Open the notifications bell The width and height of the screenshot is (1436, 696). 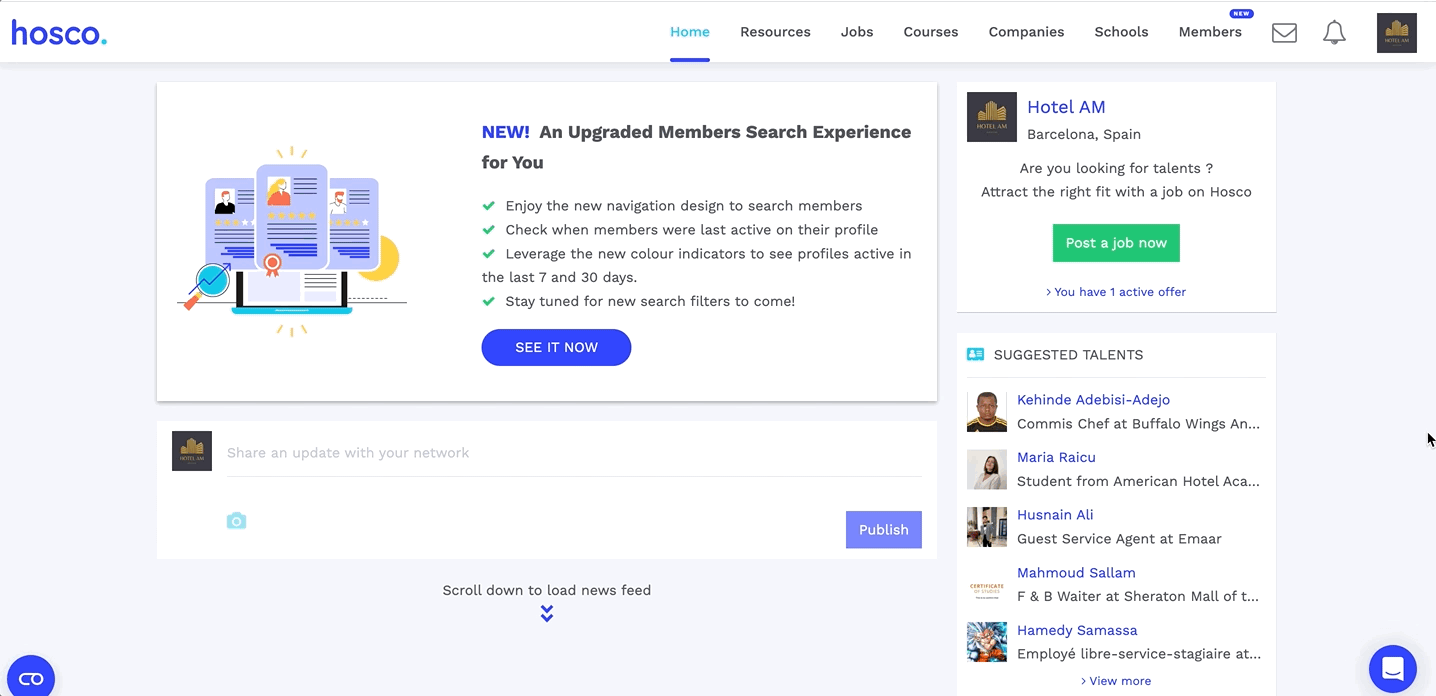[1334, 33]
